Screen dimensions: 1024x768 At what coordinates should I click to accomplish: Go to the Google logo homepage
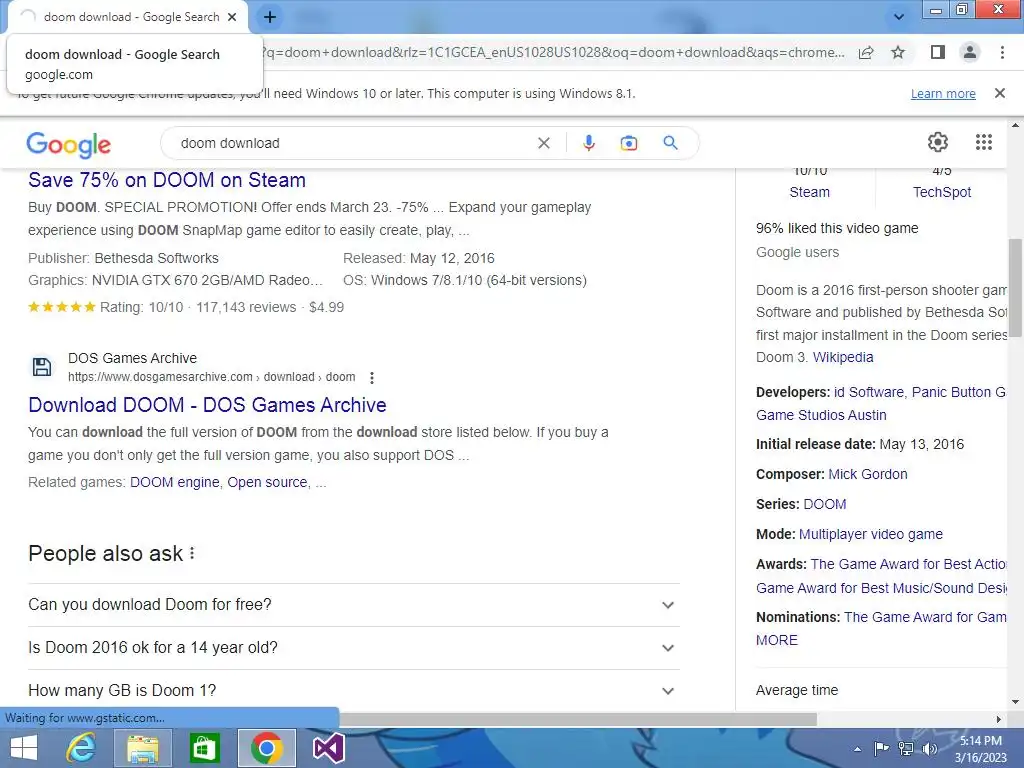69,144
